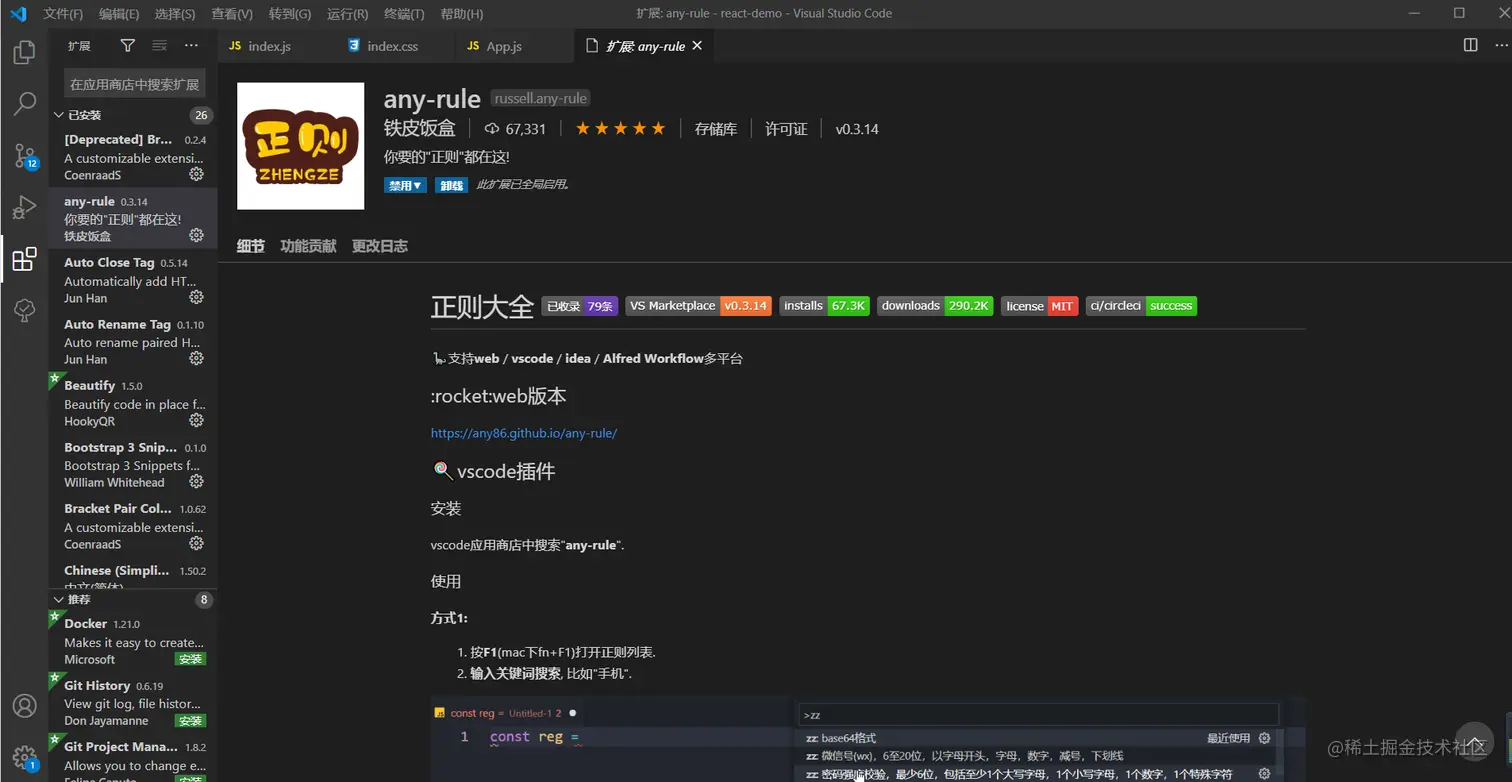Click the license MIT badge
The image size is (1512, 782).
coord(1040,306)
